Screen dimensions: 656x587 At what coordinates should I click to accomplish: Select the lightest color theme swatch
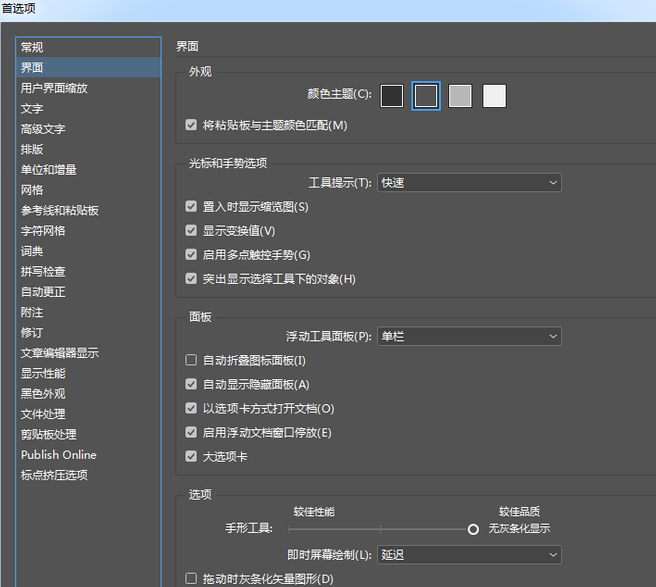click(494, 96)
